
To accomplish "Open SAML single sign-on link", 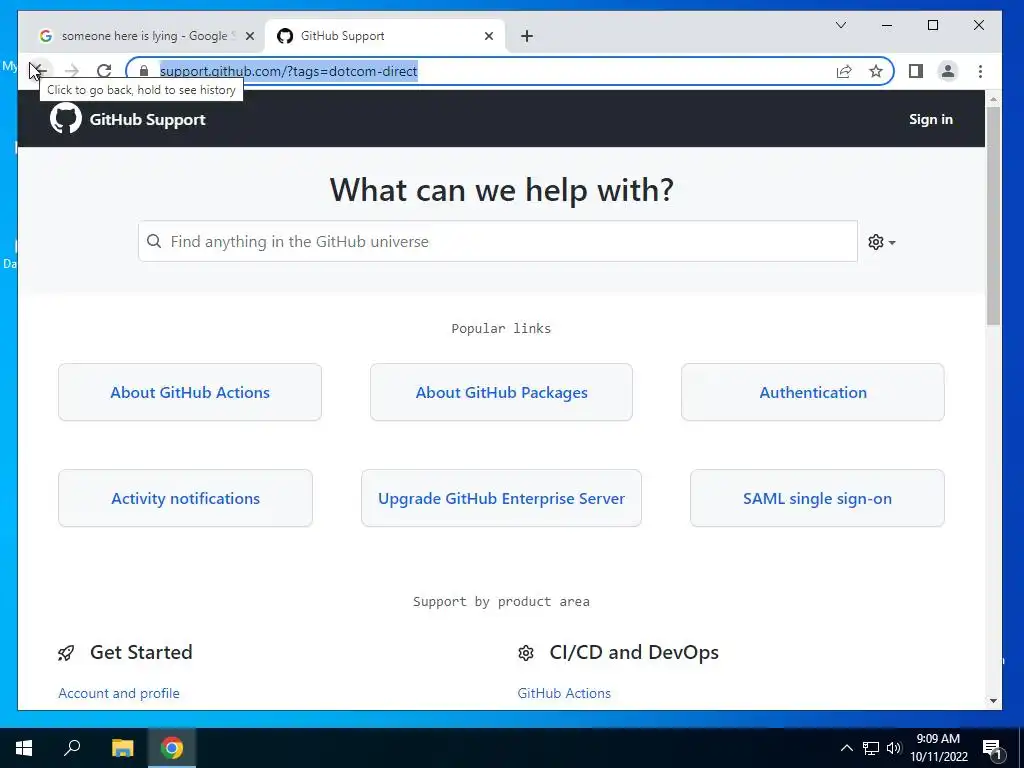I will (x=817, y=498).
